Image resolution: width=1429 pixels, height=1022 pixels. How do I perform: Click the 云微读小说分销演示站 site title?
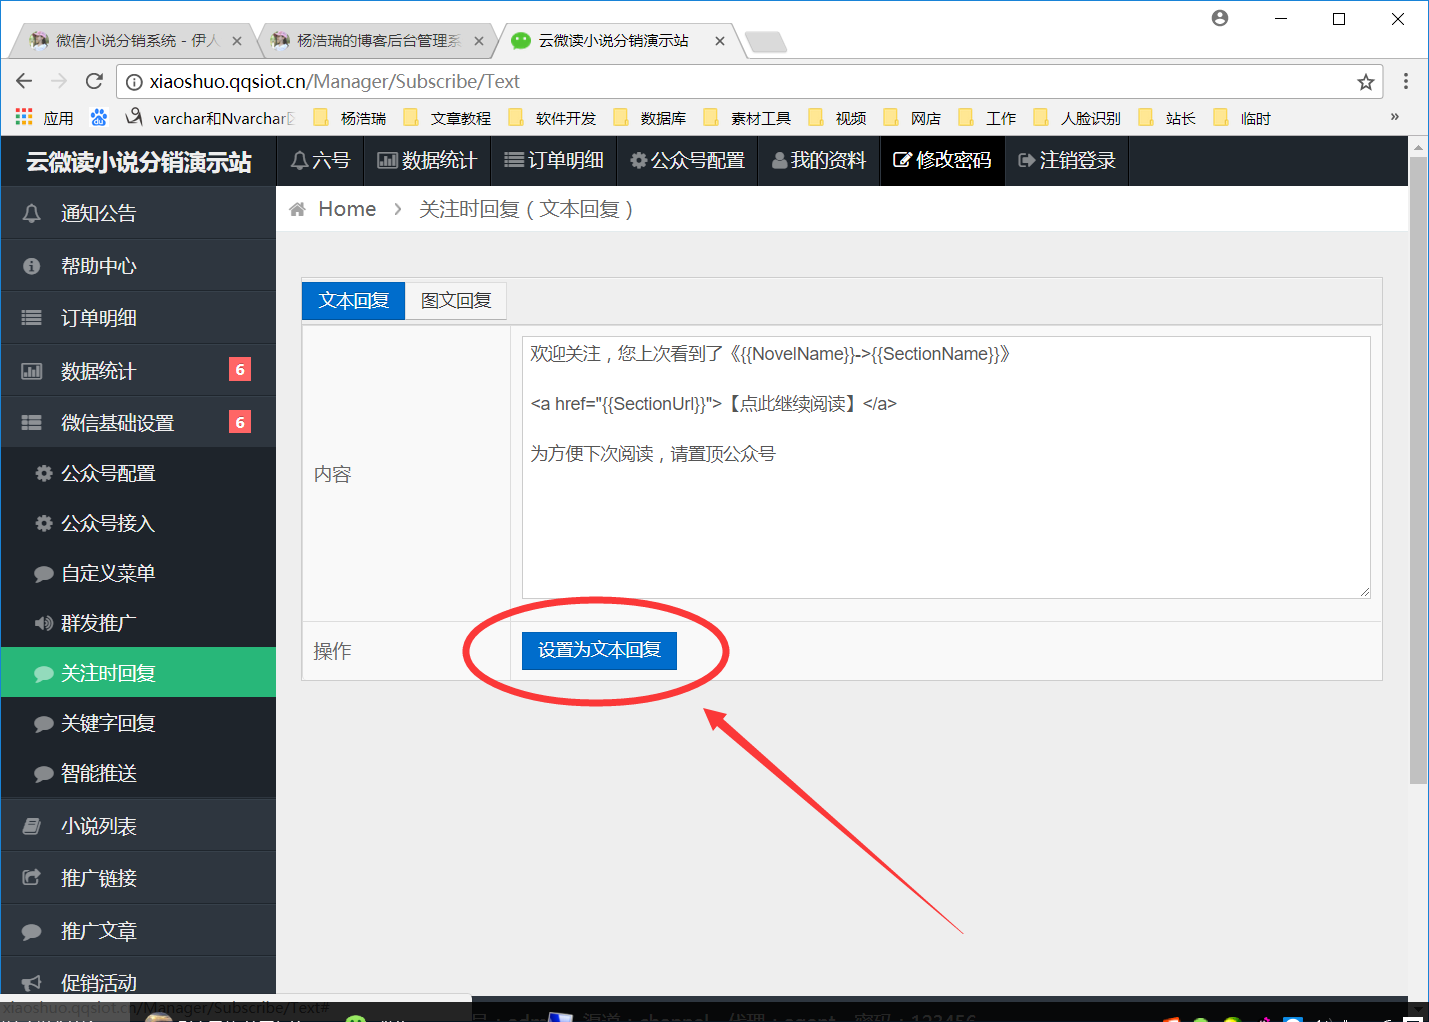click(x=138, y=162)
